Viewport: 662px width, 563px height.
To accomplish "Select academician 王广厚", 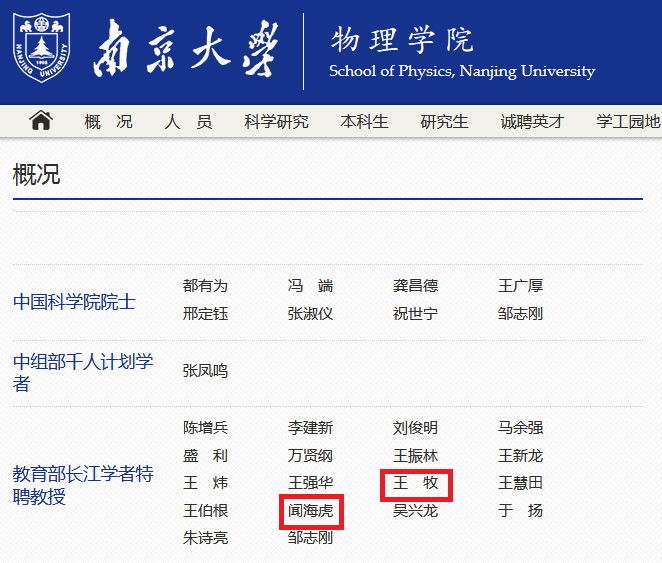I will [520, 286].
